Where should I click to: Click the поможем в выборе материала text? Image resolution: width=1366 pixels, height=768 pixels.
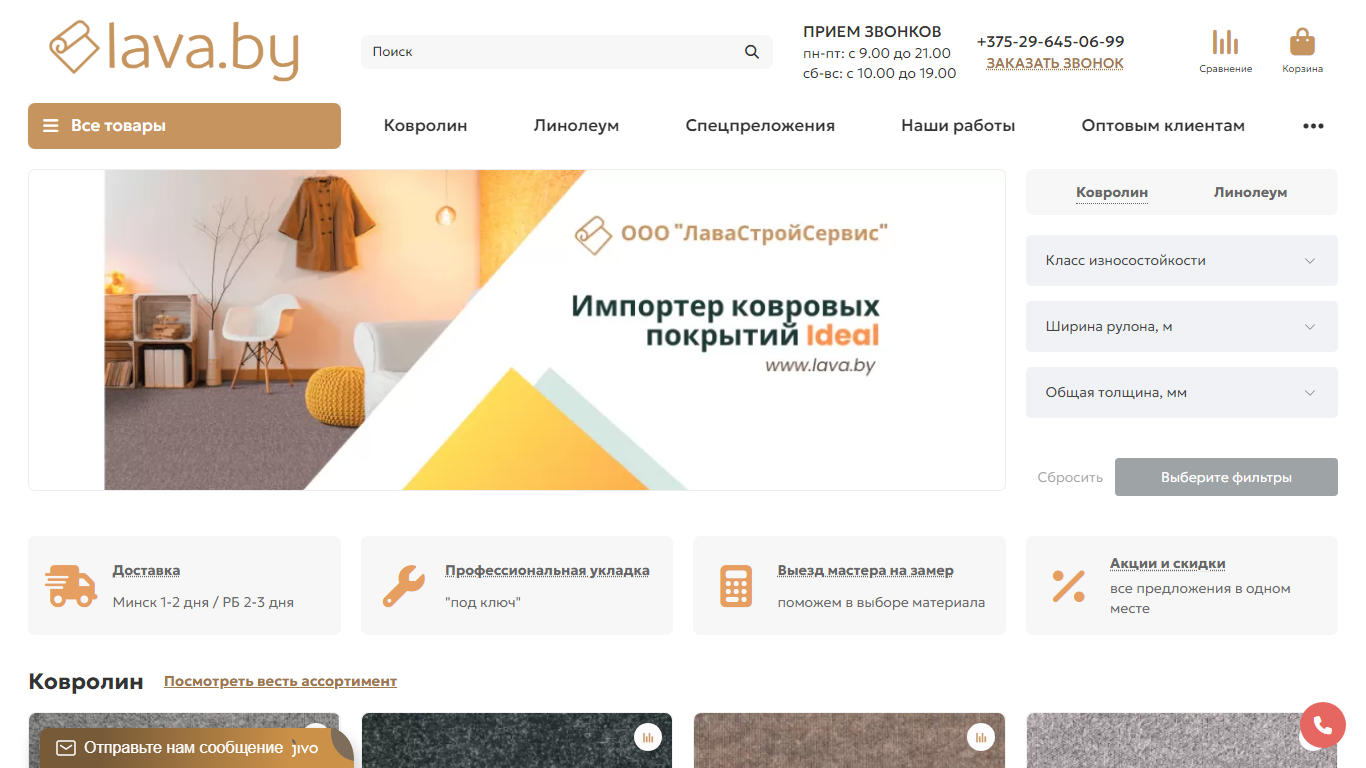(x=881, y=603)
